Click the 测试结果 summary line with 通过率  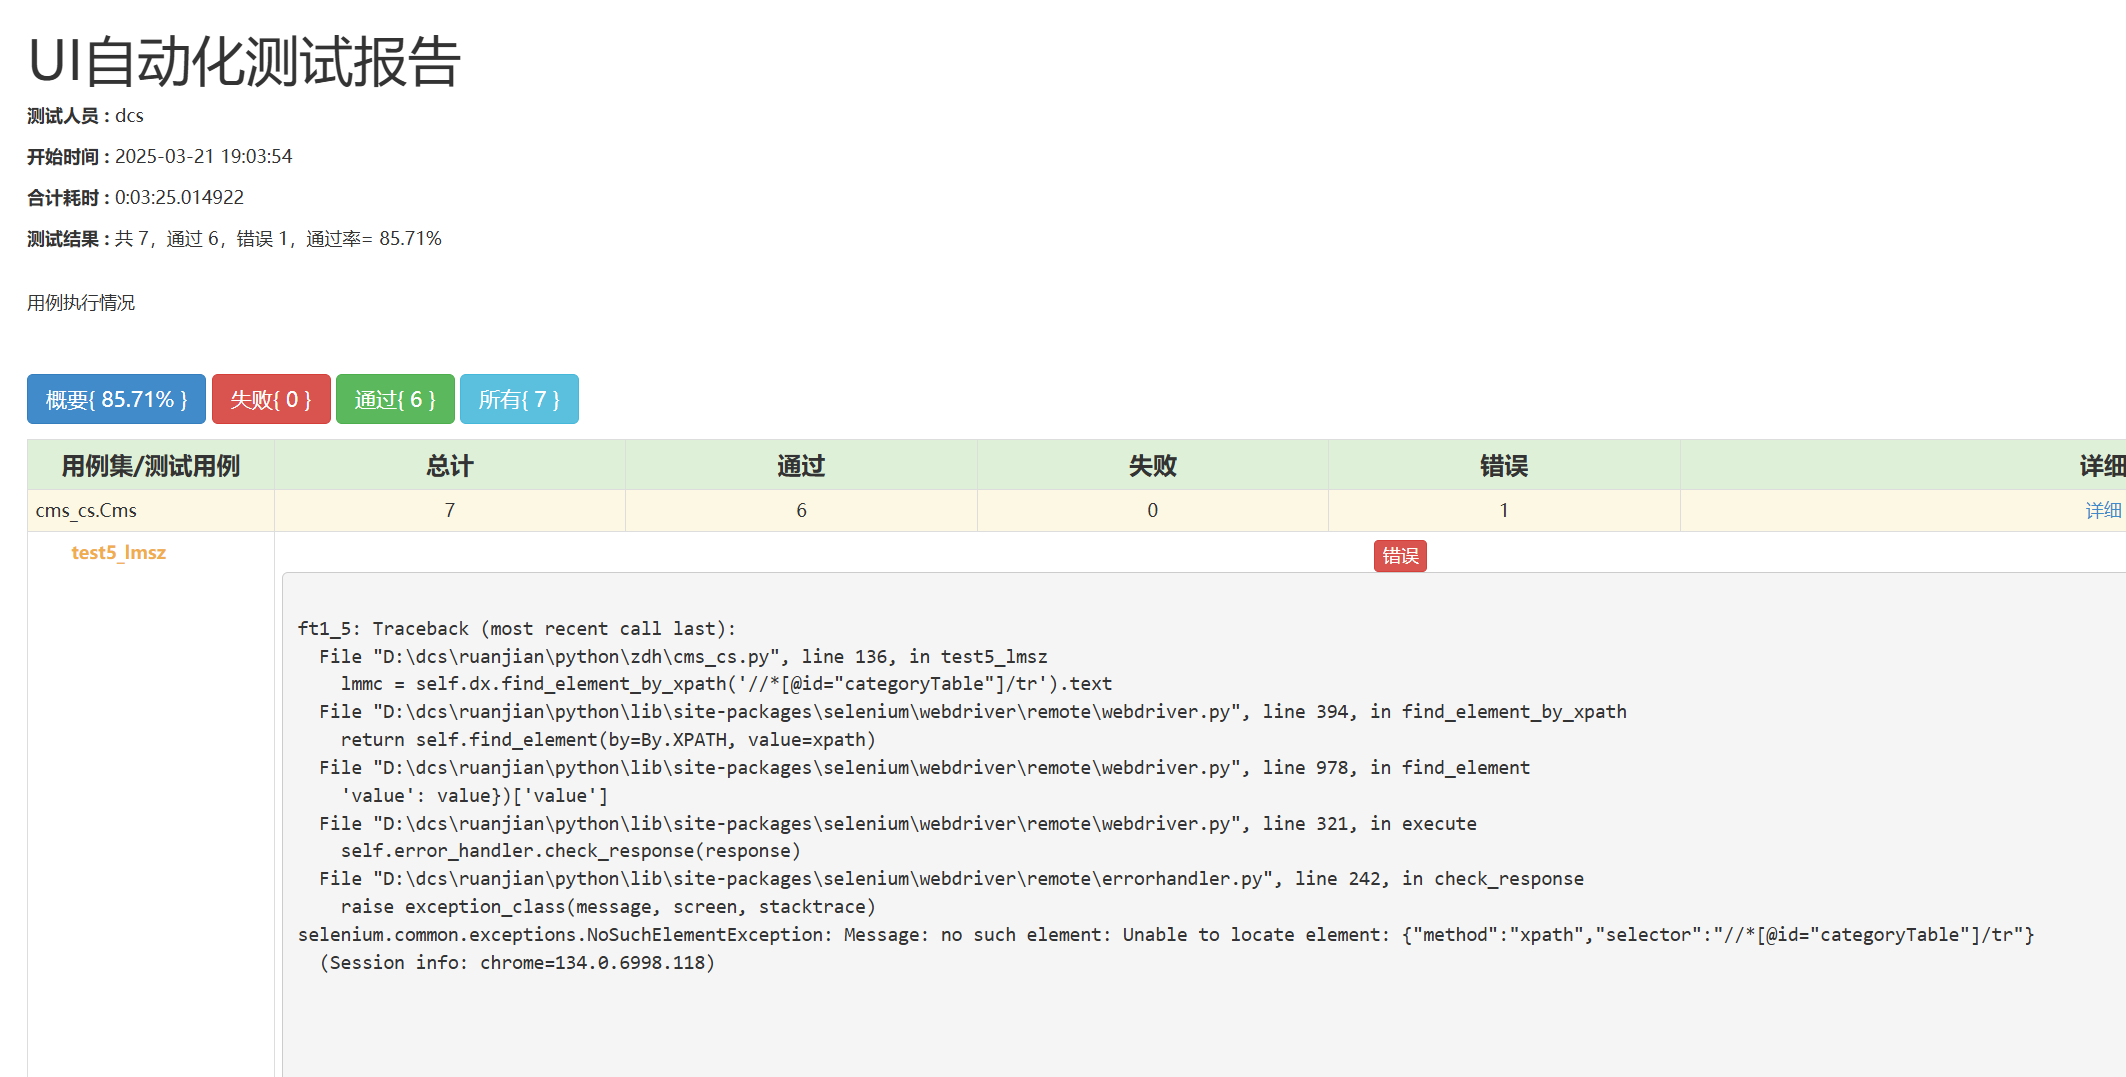click(x=234, y=239)
